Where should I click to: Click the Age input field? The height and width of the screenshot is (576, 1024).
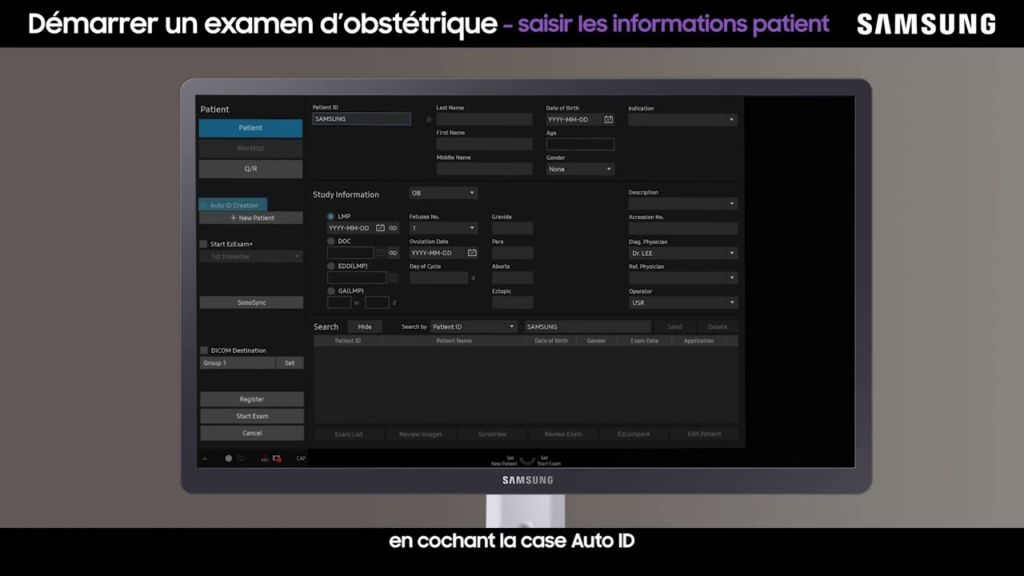(580, 144)
